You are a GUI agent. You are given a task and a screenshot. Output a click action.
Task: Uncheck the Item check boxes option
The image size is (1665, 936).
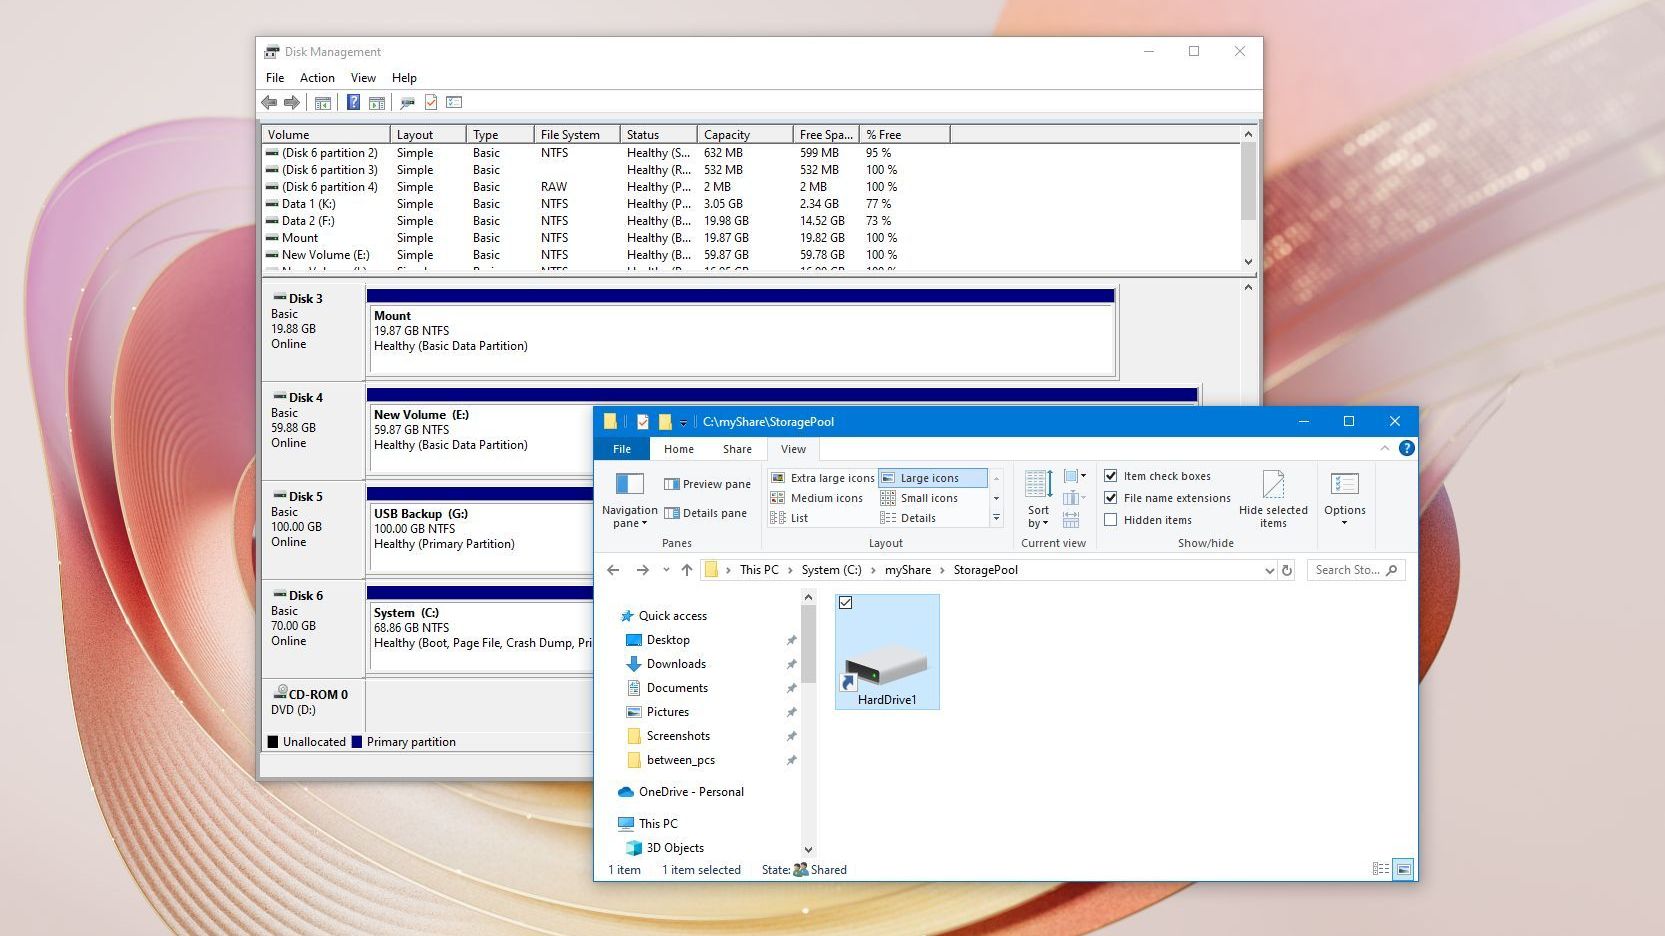1110,476
